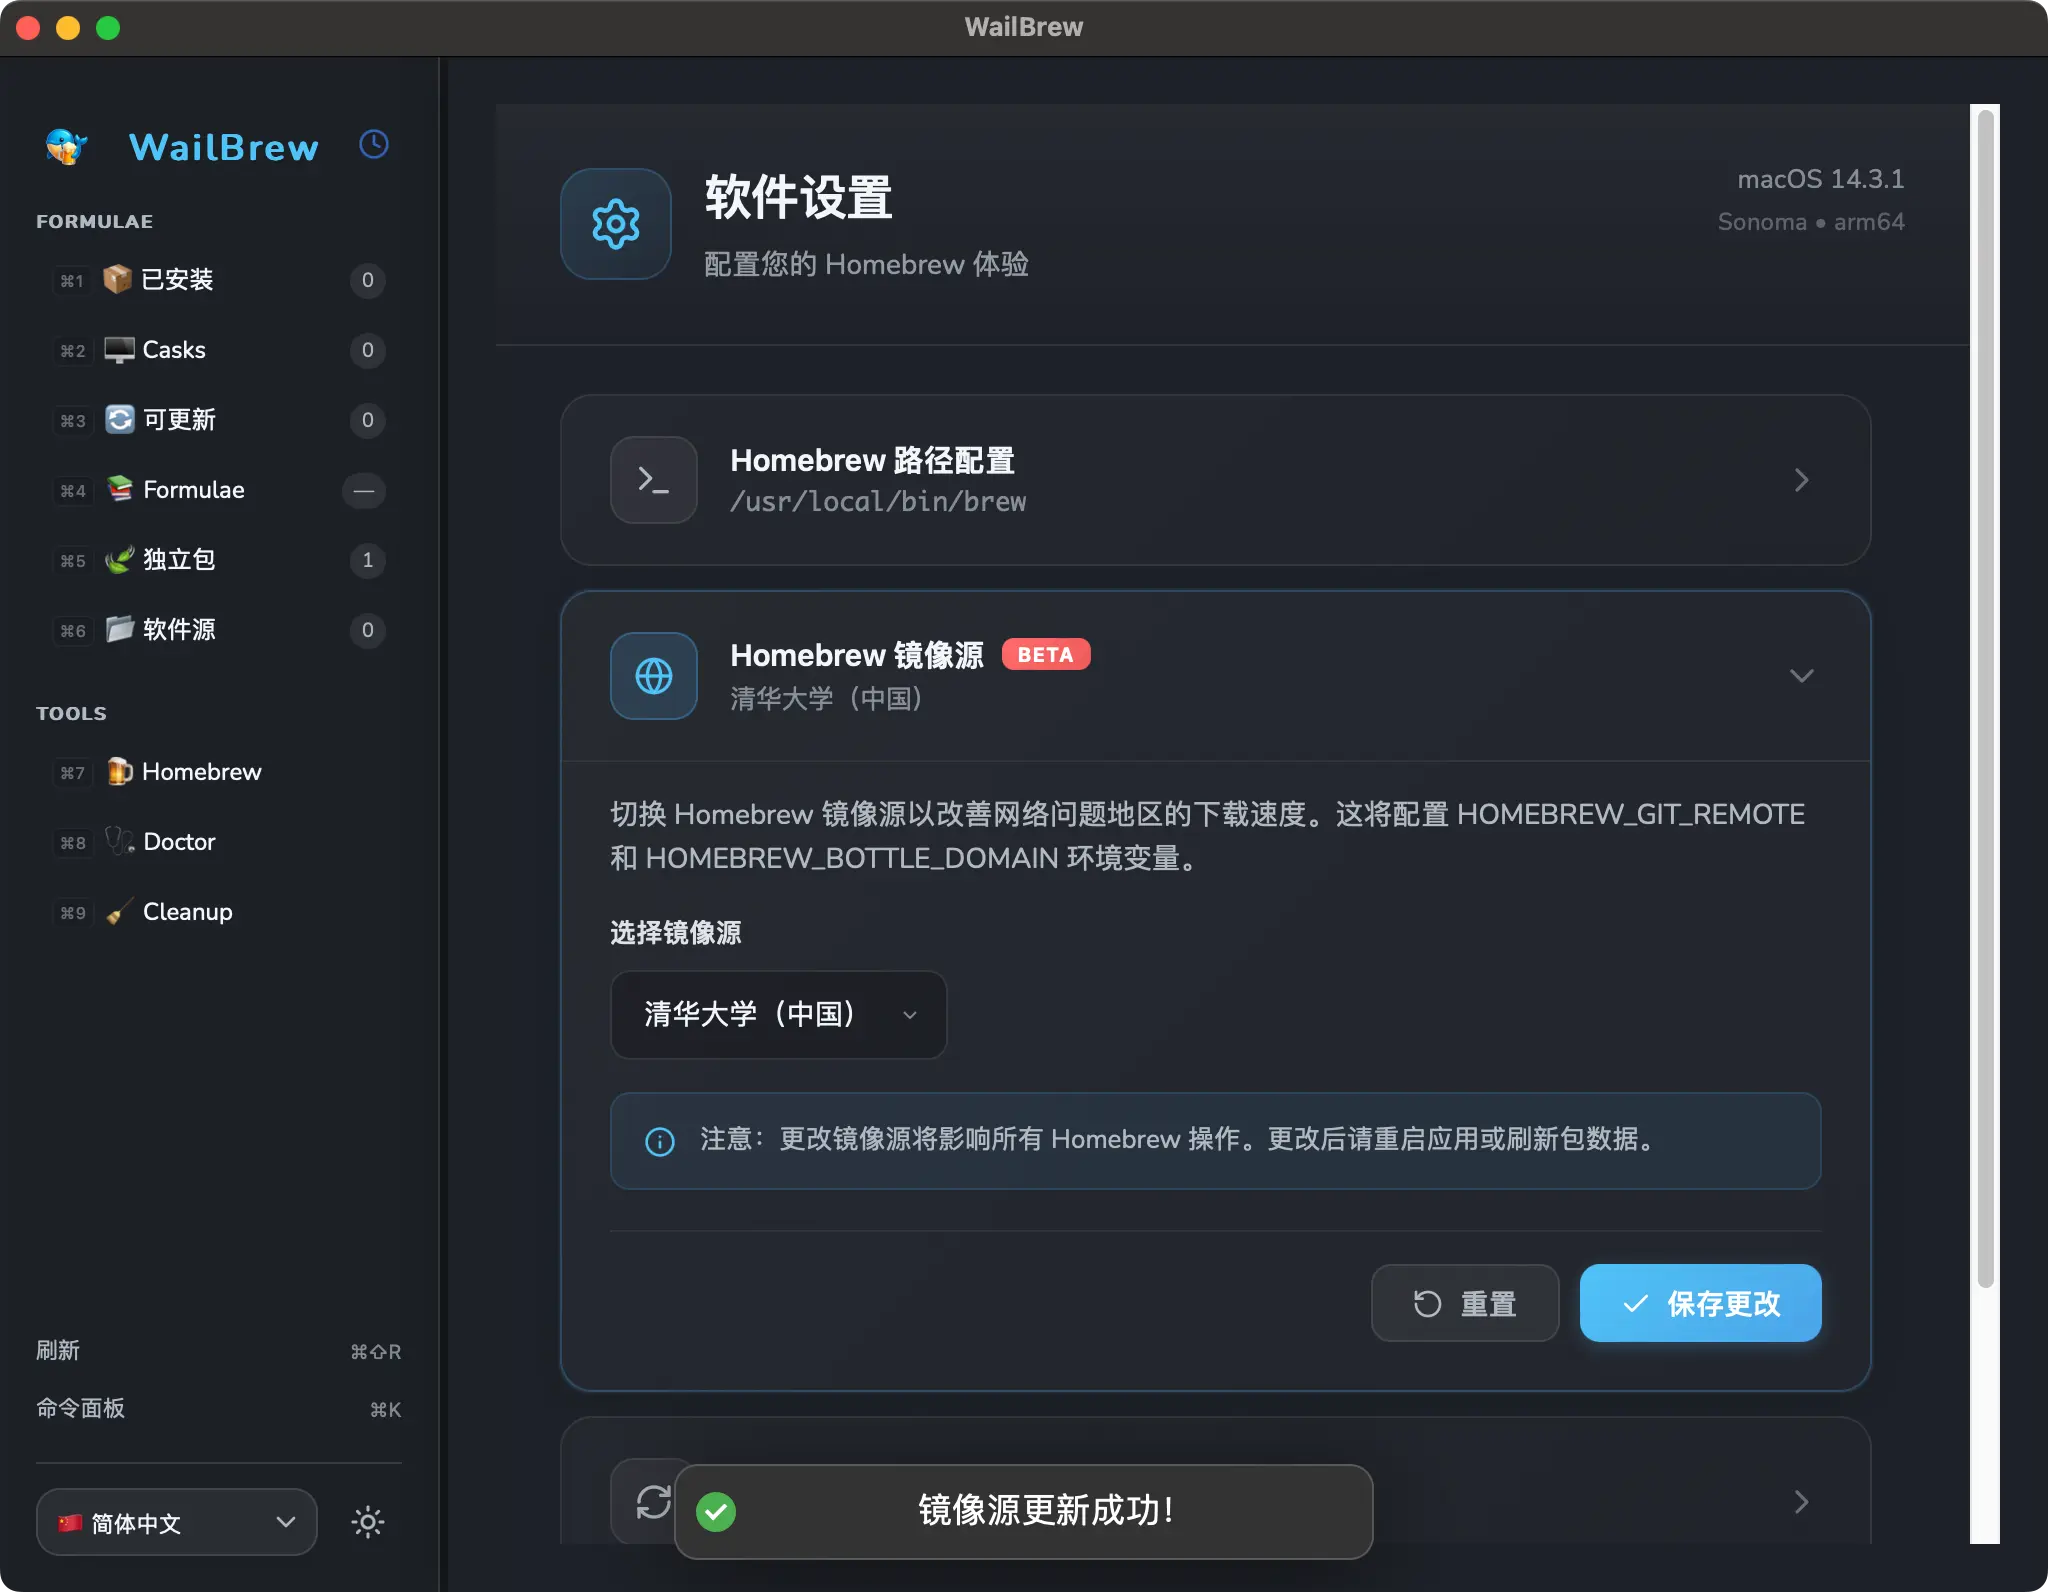
Task: Click the books icon beside Formulae
Action: click(x=120, y=489)
